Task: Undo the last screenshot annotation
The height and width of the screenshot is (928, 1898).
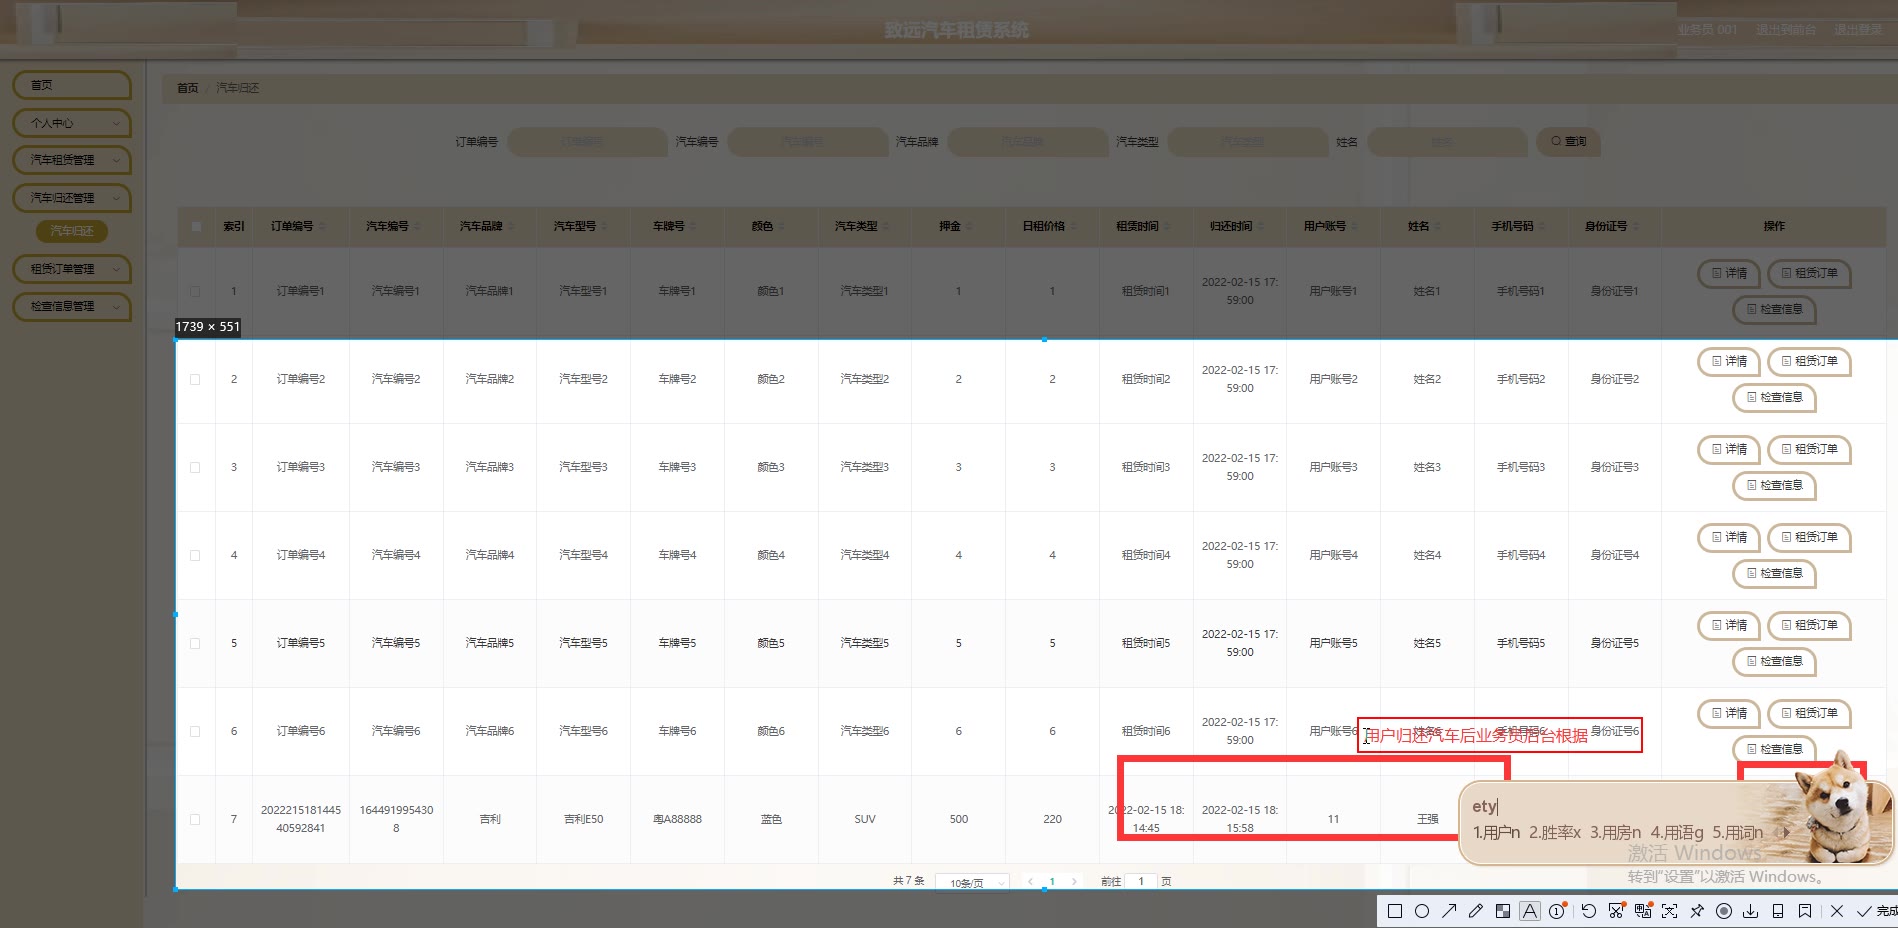Action: pyautogui.click(x=1588, y=911)
